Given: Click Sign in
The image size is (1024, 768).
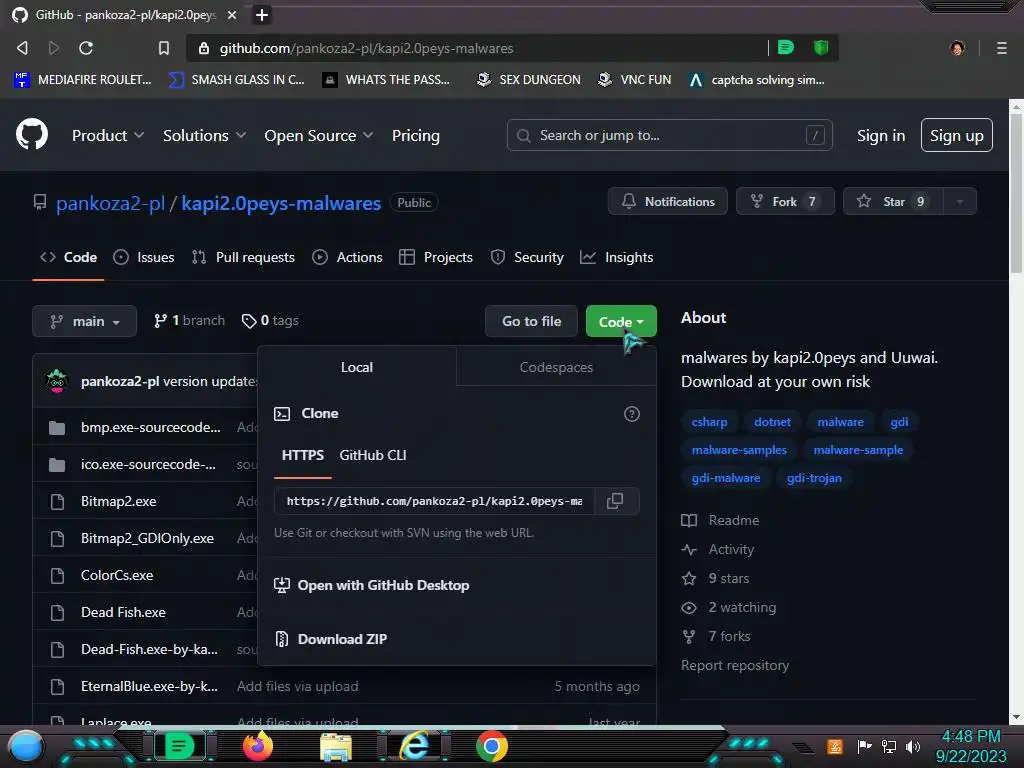Looking at the screenshot, I should point(881,135).
